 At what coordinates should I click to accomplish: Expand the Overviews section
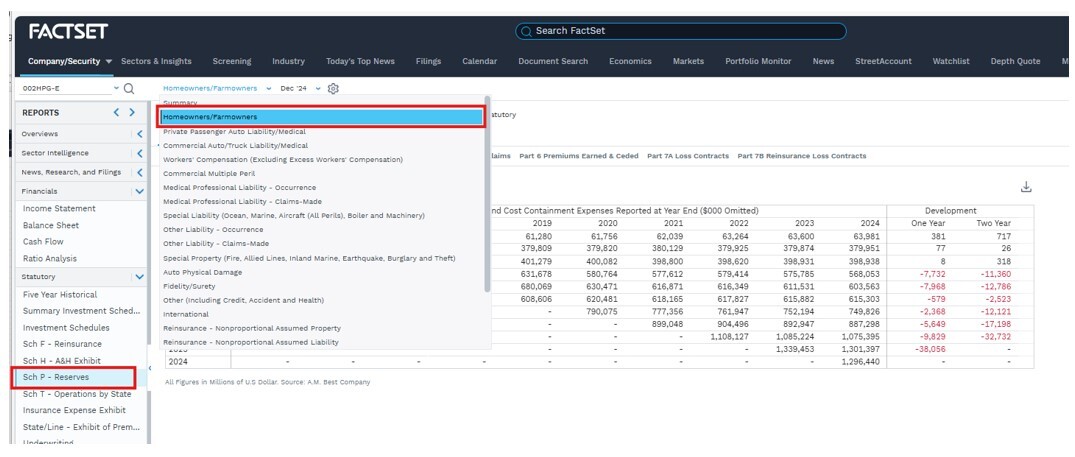coord(140,134)
